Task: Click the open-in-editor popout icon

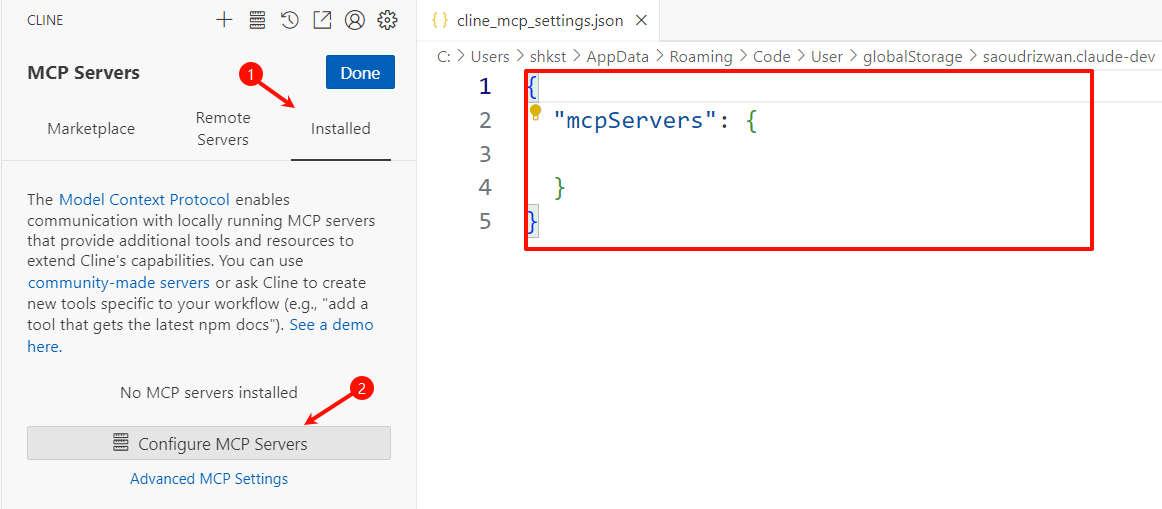Action: tap(322, 20)
